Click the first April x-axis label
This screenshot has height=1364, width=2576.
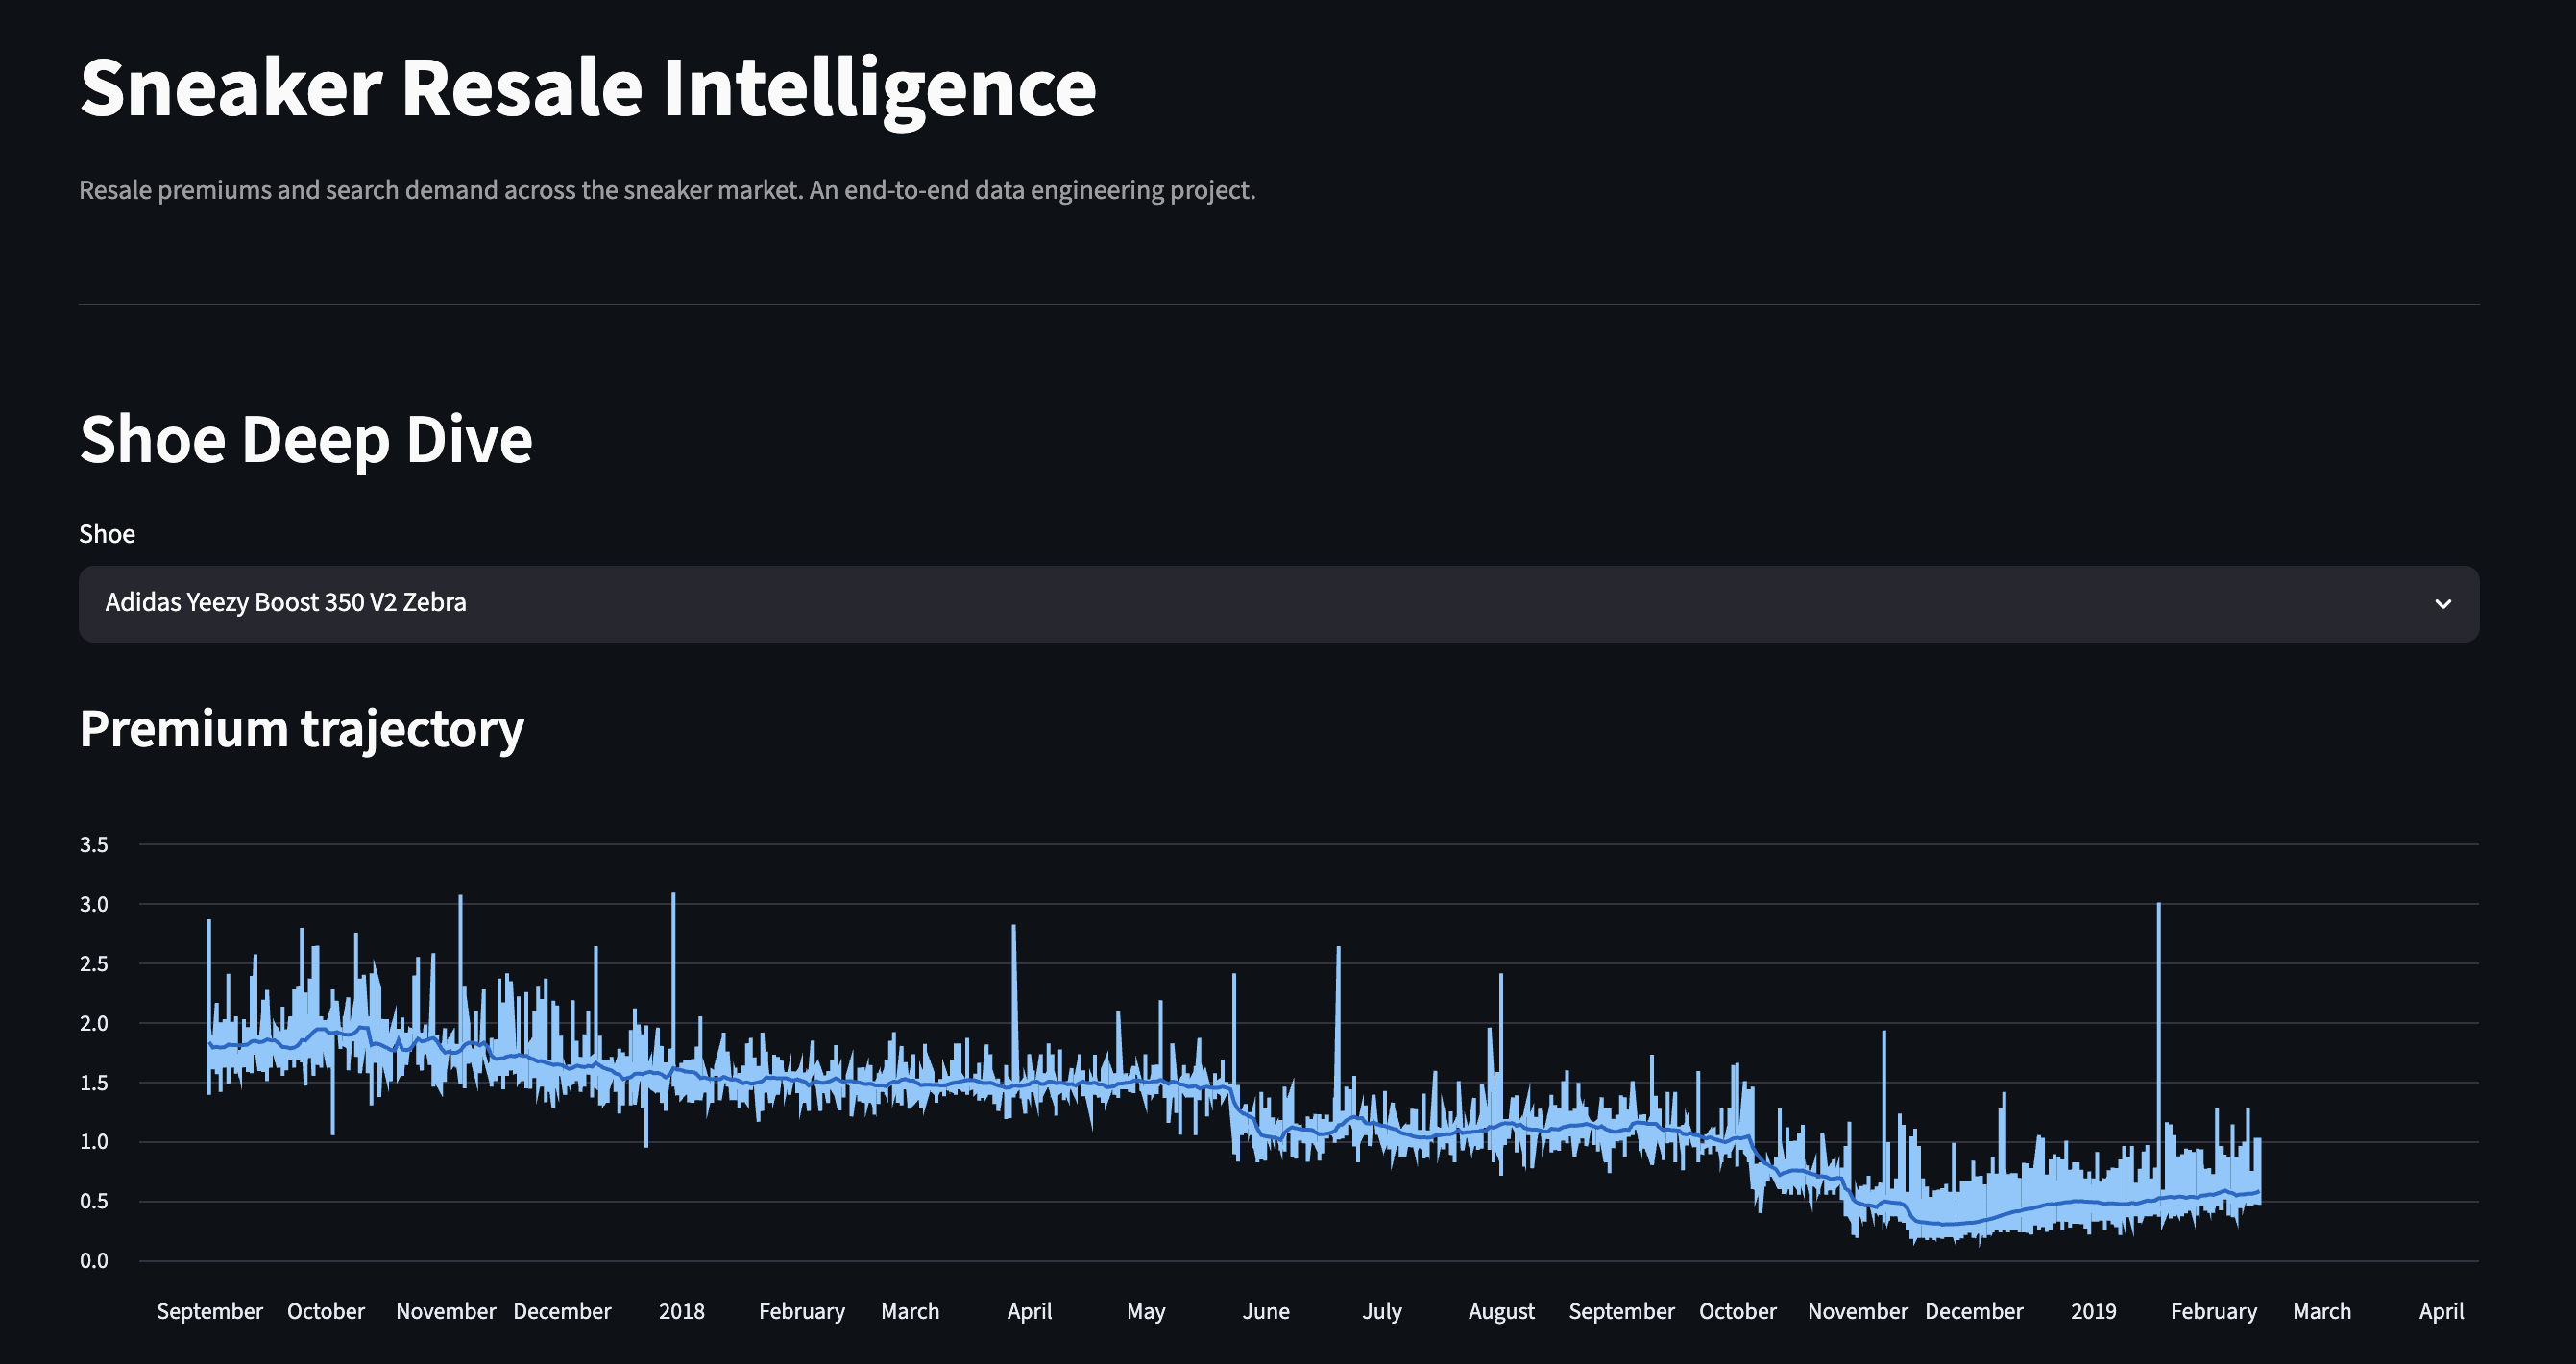1030,1312
